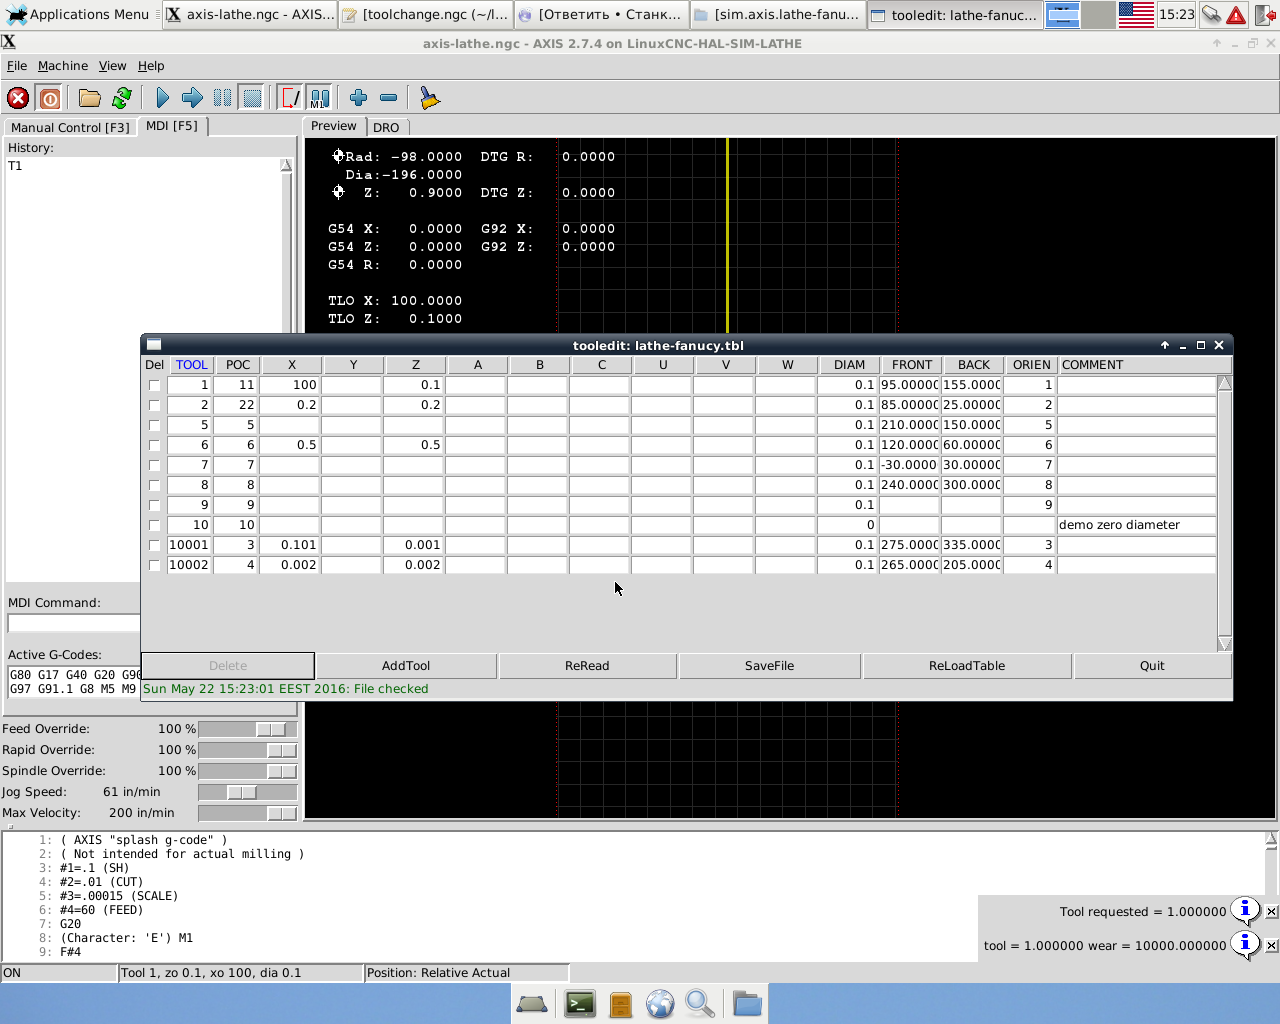The width and height of the screenshot is (1280, 1024).
Task: Toggle the machine power icon
Action: coord(49,98)
